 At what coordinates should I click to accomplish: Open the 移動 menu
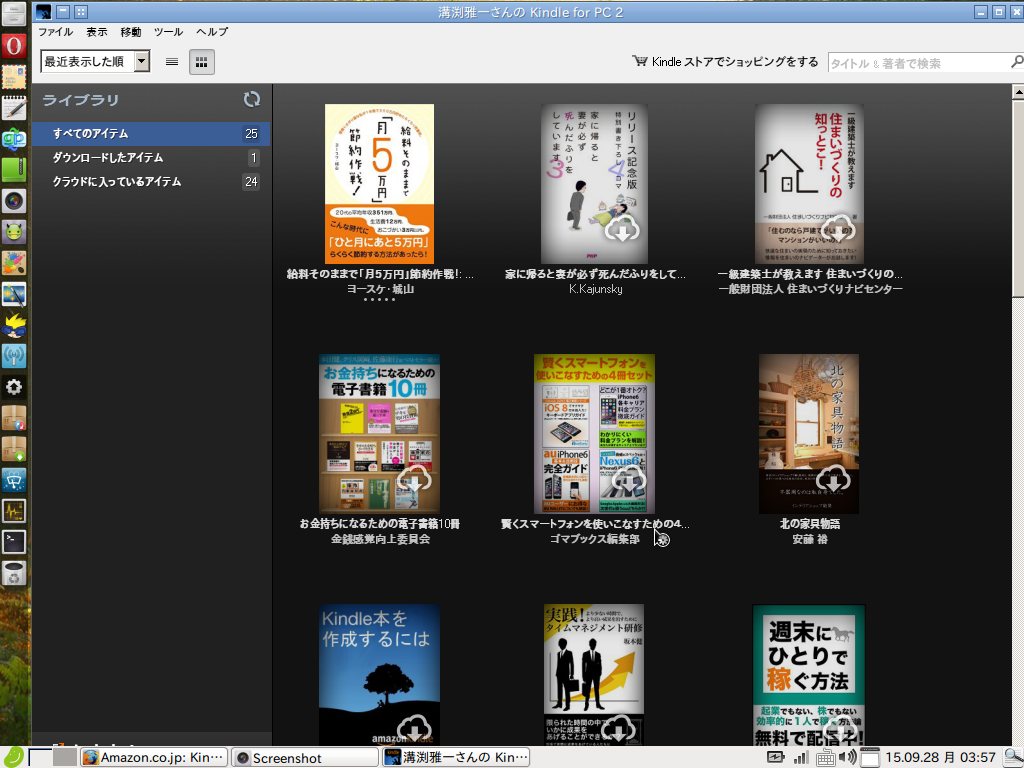coord(131,31)
